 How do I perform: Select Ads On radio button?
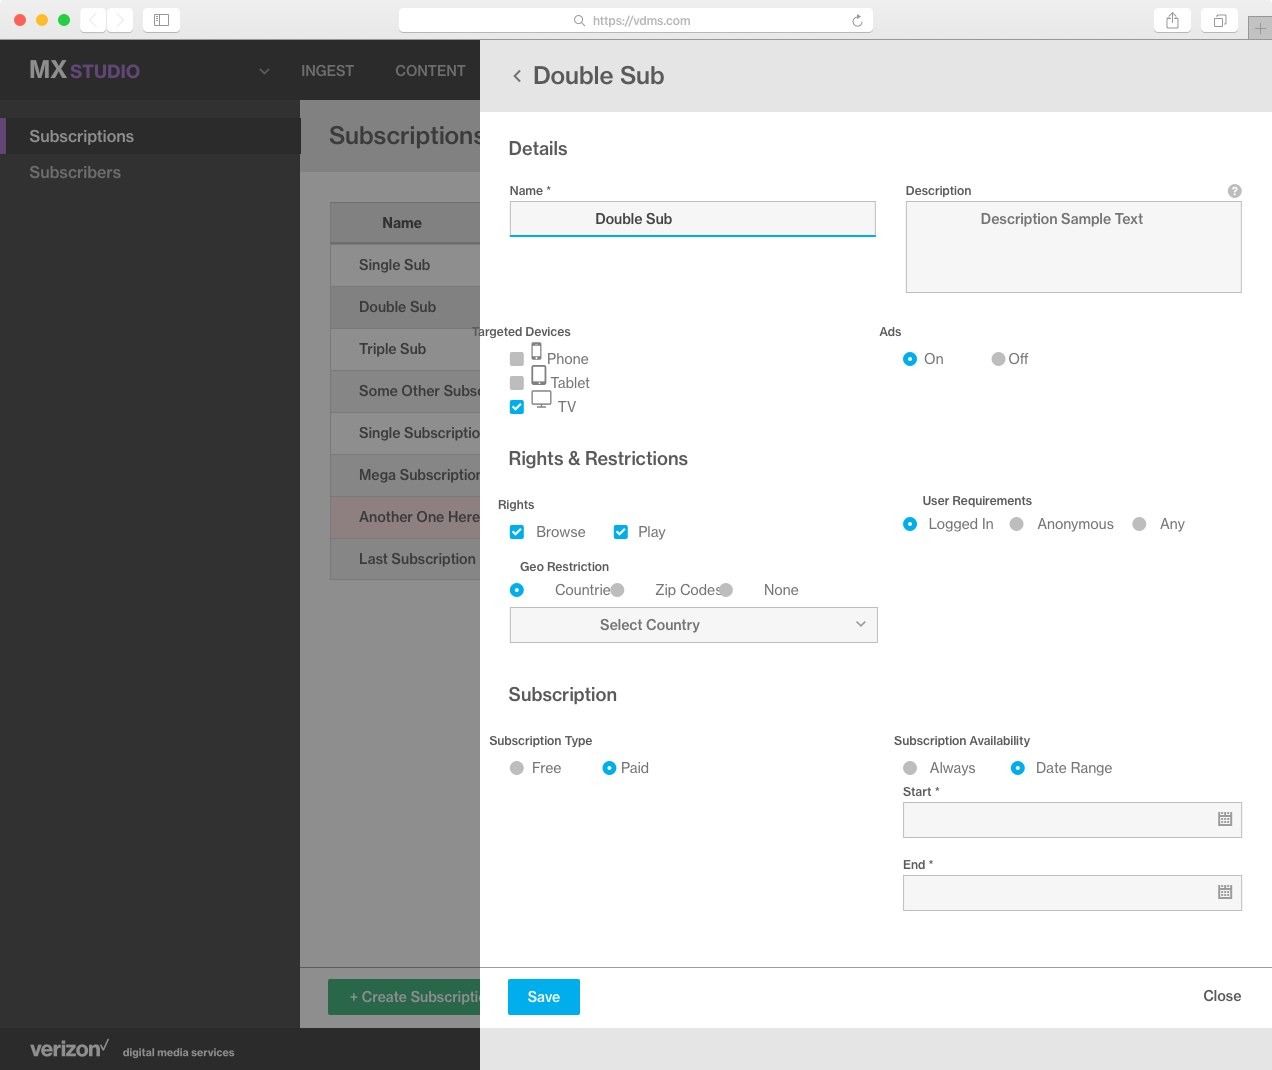coord(910,359)
